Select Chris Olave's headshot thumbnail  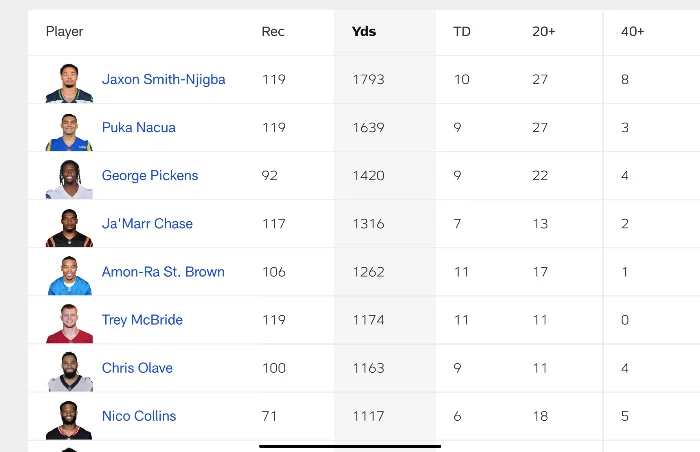69,369
